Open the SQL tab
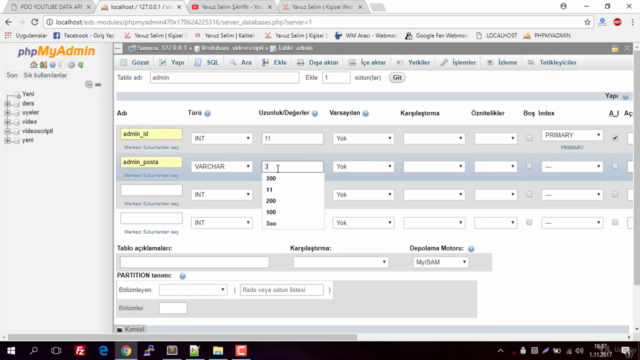Viewport: 640px width, 360px height. 207,62
